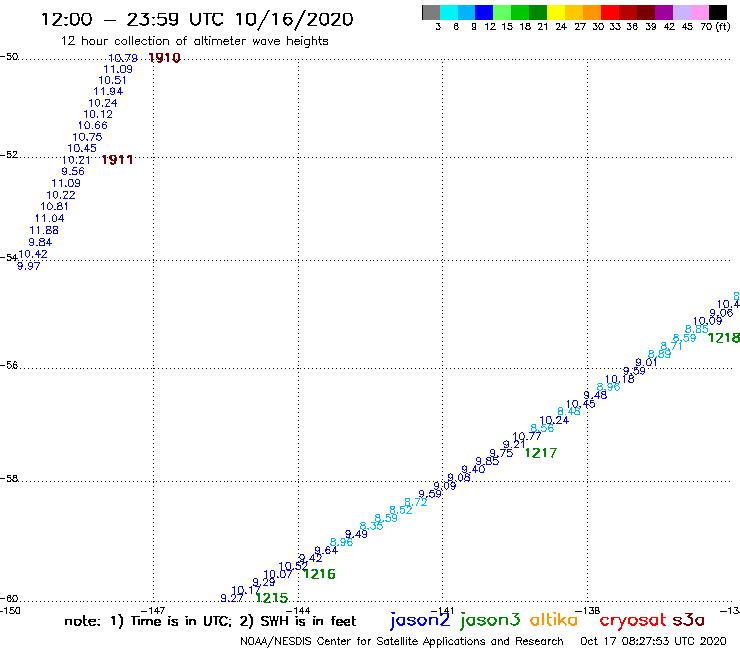Click the jason2 satellite label

pyautogui.click(x=420, y=620)
